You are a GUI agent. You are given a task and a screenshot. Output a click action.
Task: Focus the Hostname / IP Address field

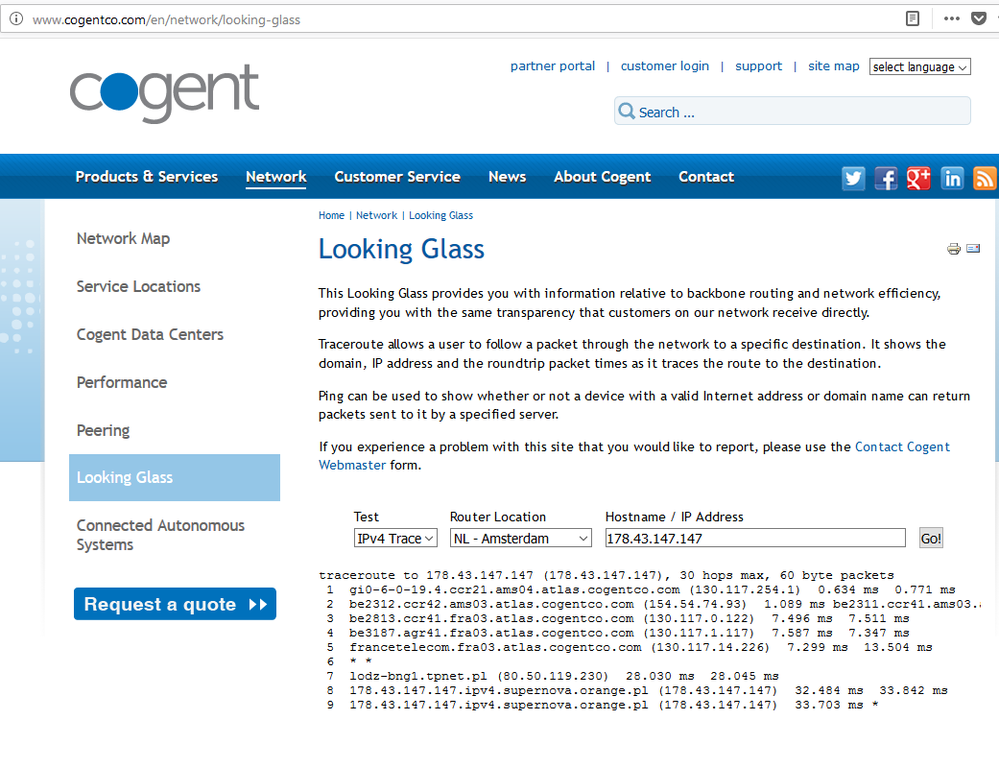755,538
